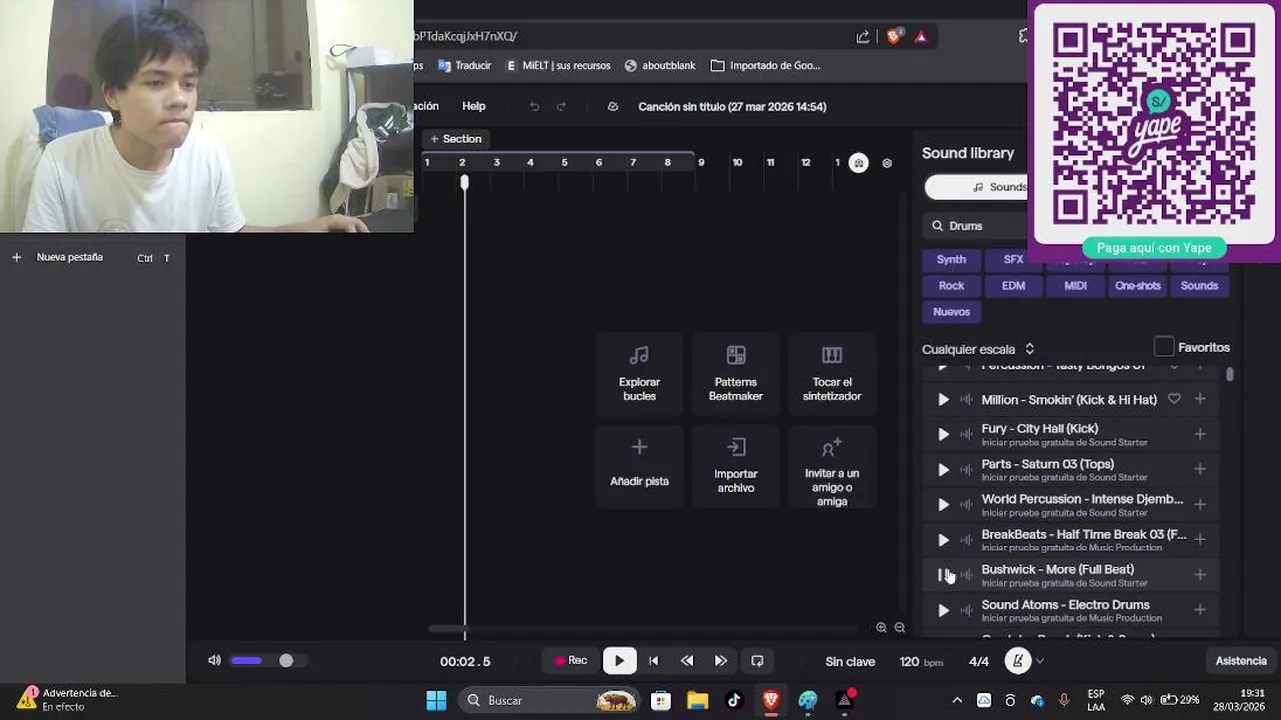Click the cloud save status icon
This screenshot has height=720, width=1281.
(613, 106)
